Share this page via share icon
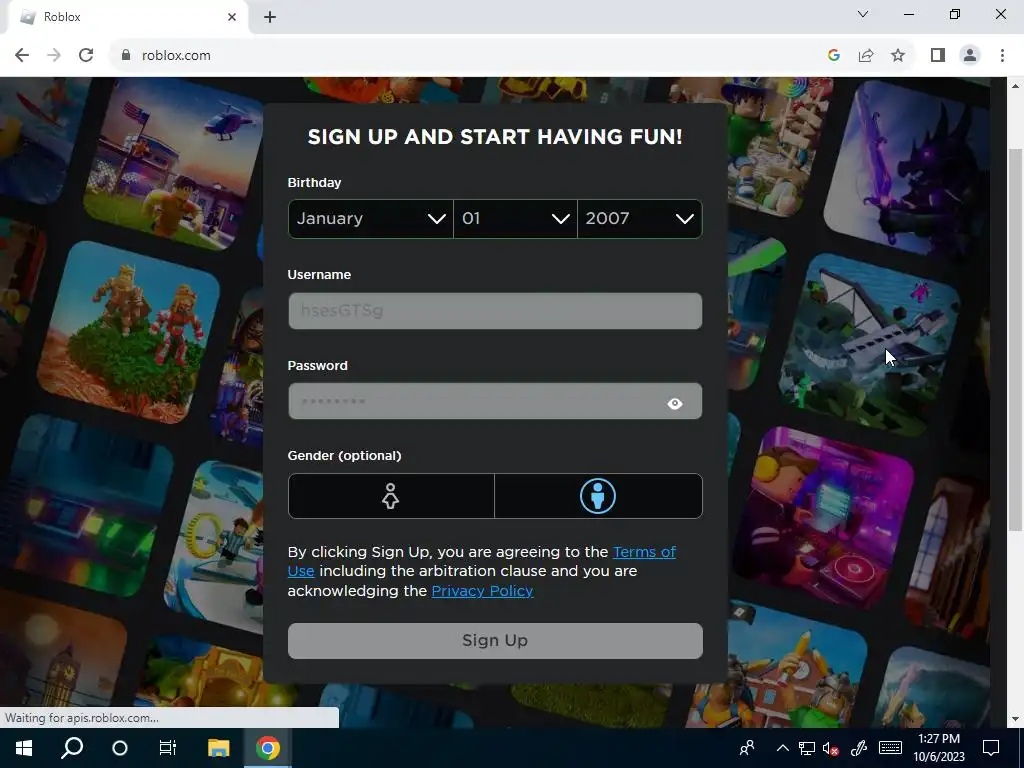The height and width of the screenshot is (768, 1024). 866,56
